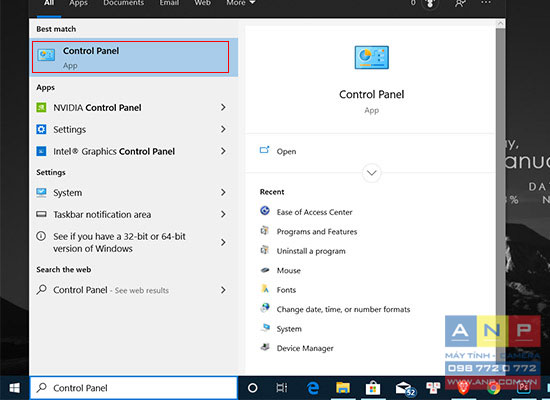Open Device Manager recent item

[x=305, y=348]
